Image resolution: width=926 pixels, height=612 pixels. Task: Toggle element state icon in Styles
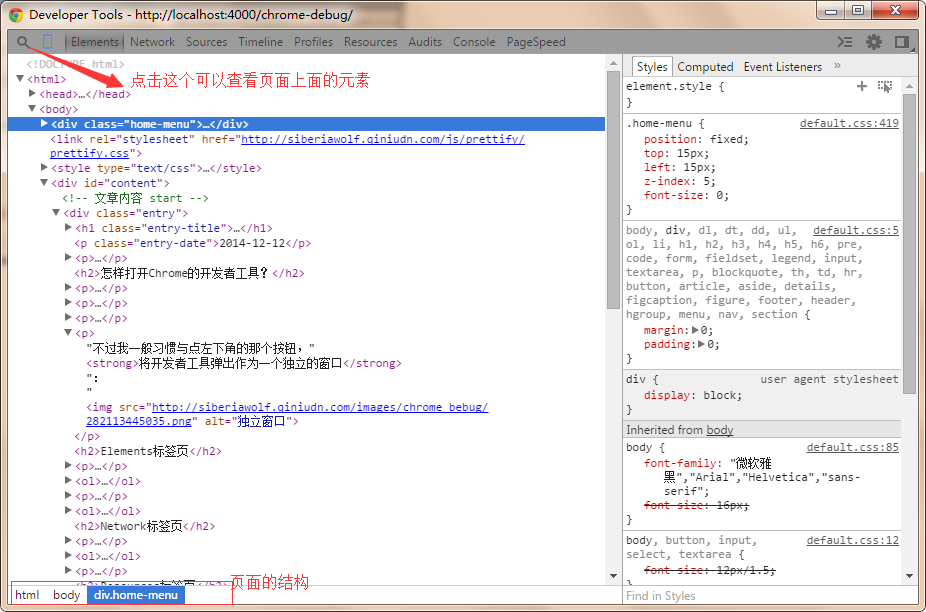point(885,86)
